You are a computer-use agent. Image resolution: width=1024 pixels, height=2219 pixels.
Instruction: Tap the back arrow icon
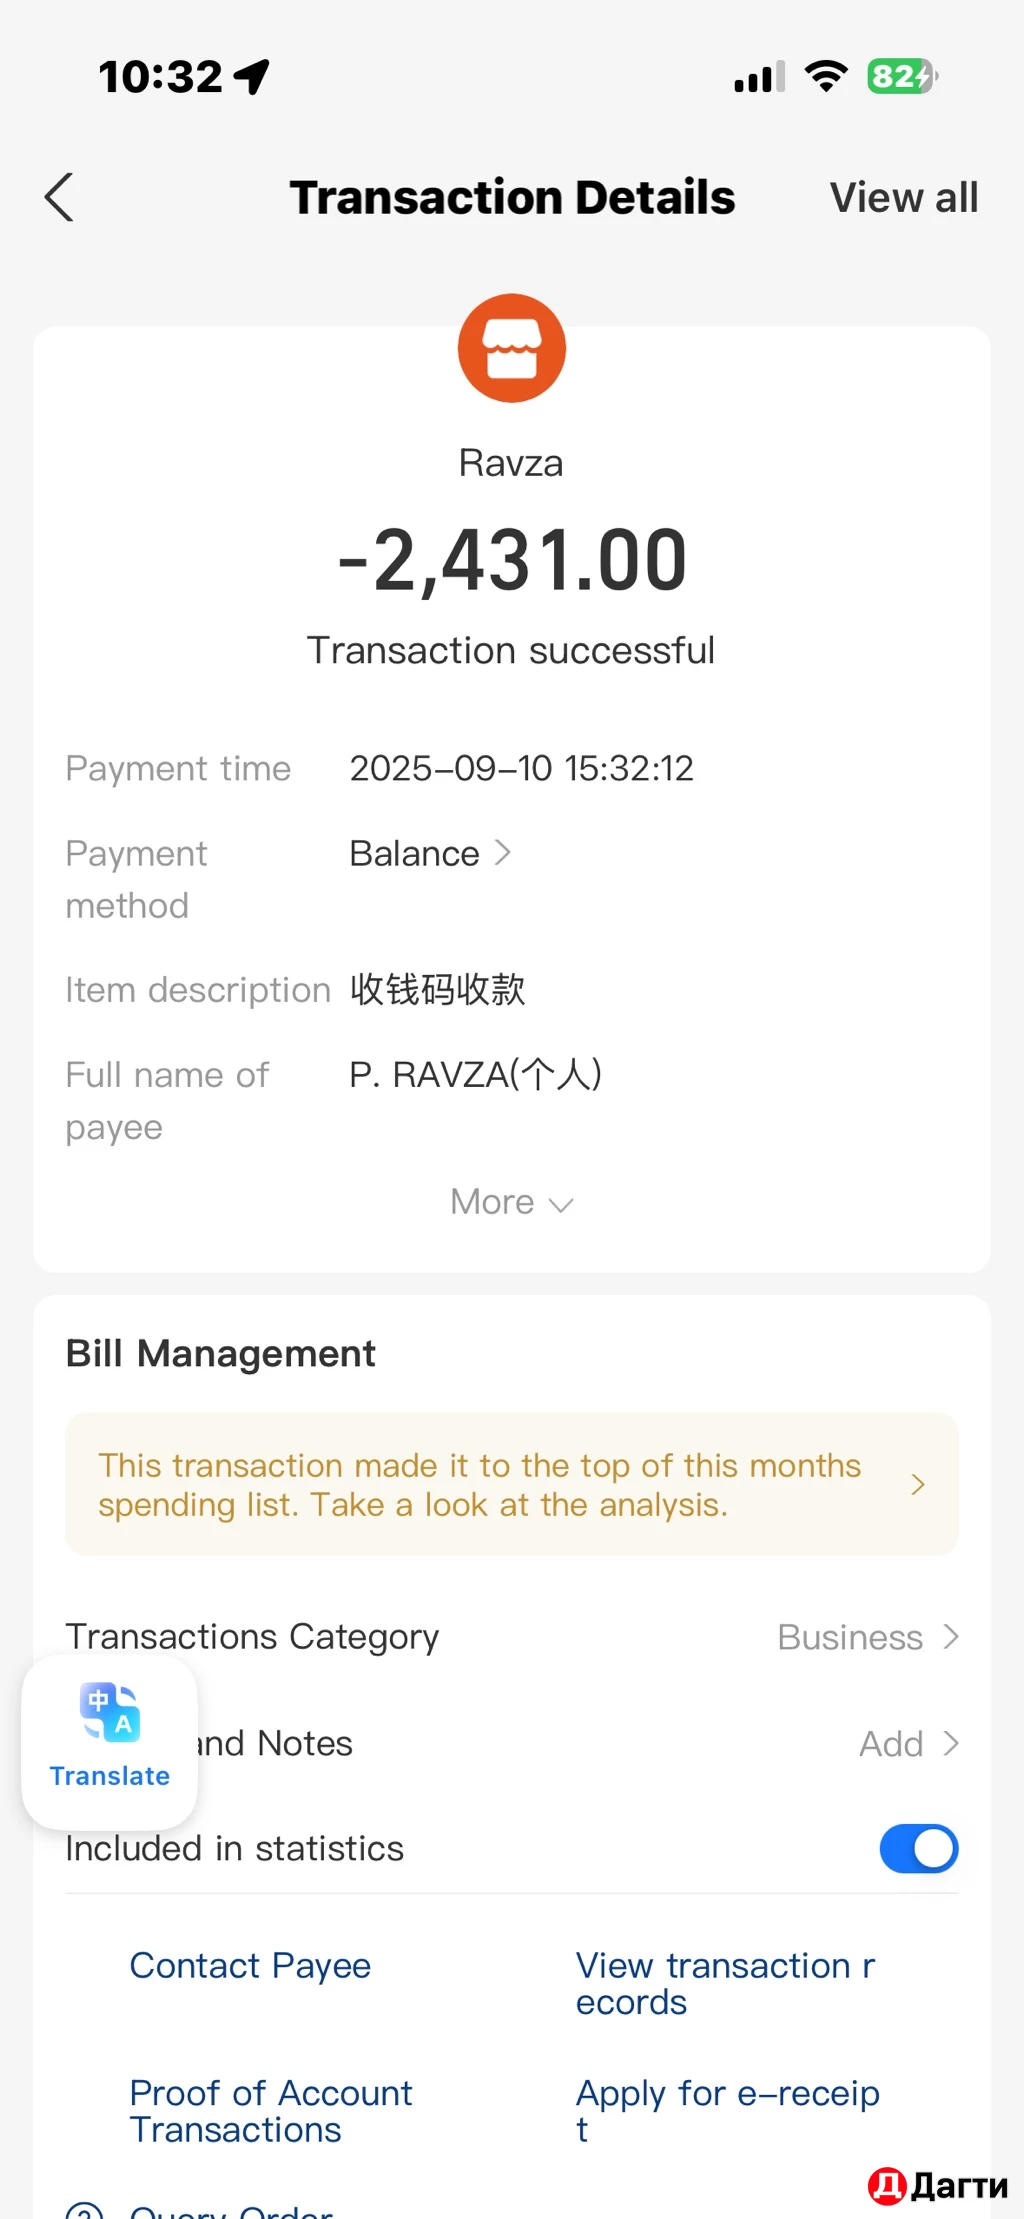(x=60, y=197)
